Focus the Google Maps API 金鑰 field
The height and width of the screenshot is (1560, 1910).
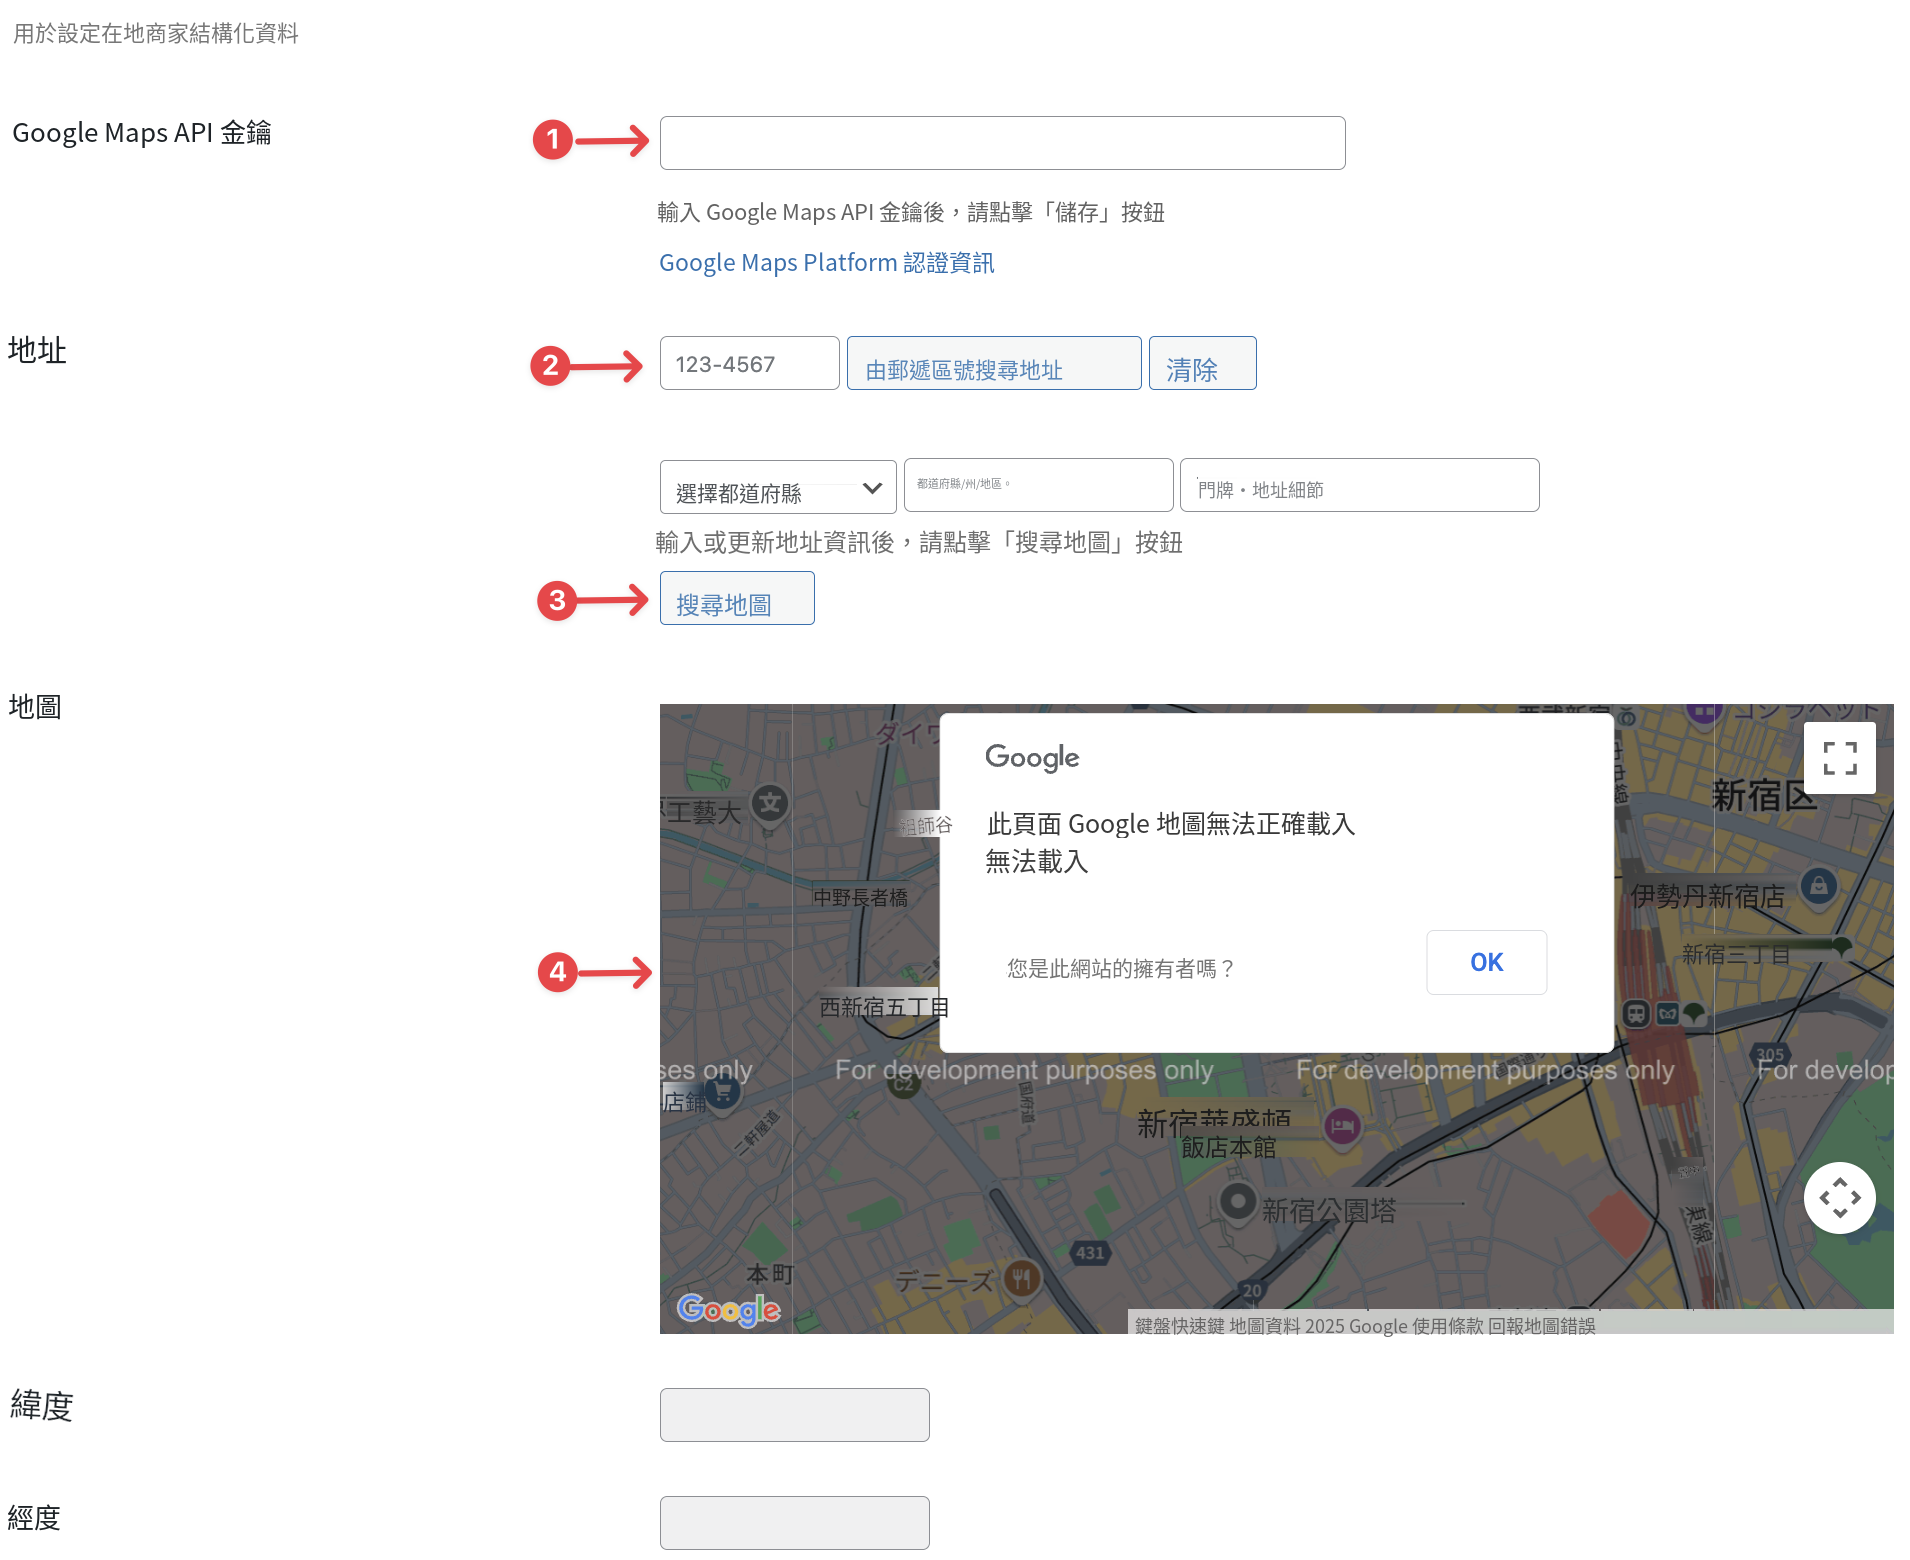point(1002,143)
